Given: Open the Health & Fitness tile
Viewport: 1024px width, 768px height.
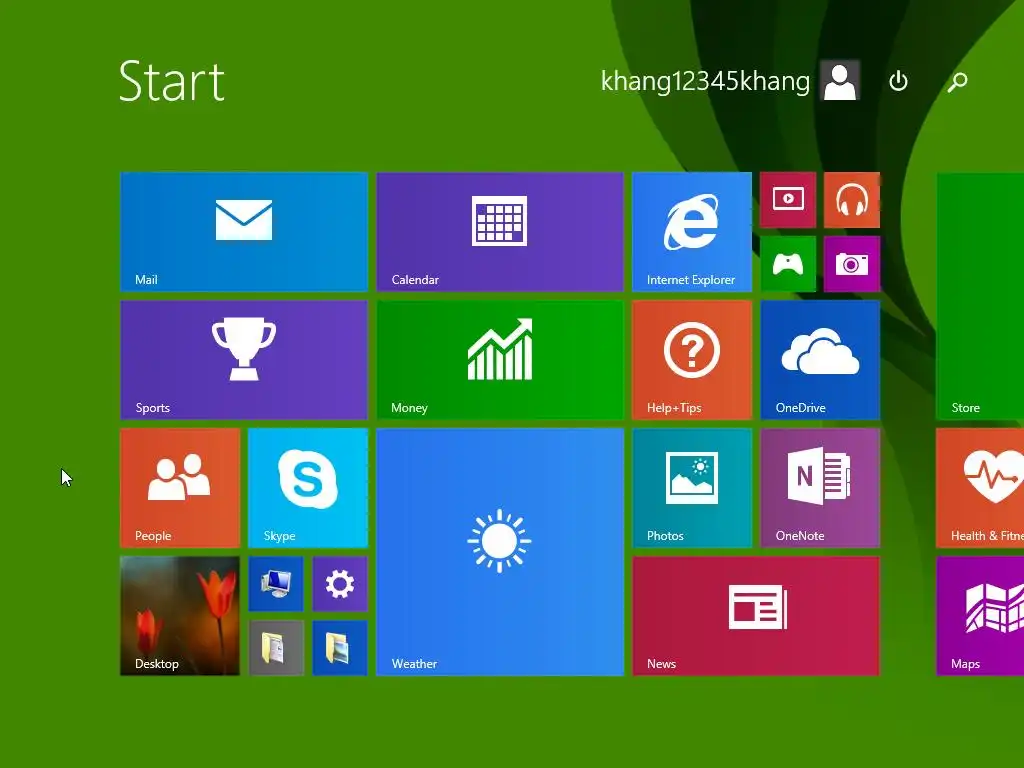Looking at the screenshot, I should click(980, 488).
